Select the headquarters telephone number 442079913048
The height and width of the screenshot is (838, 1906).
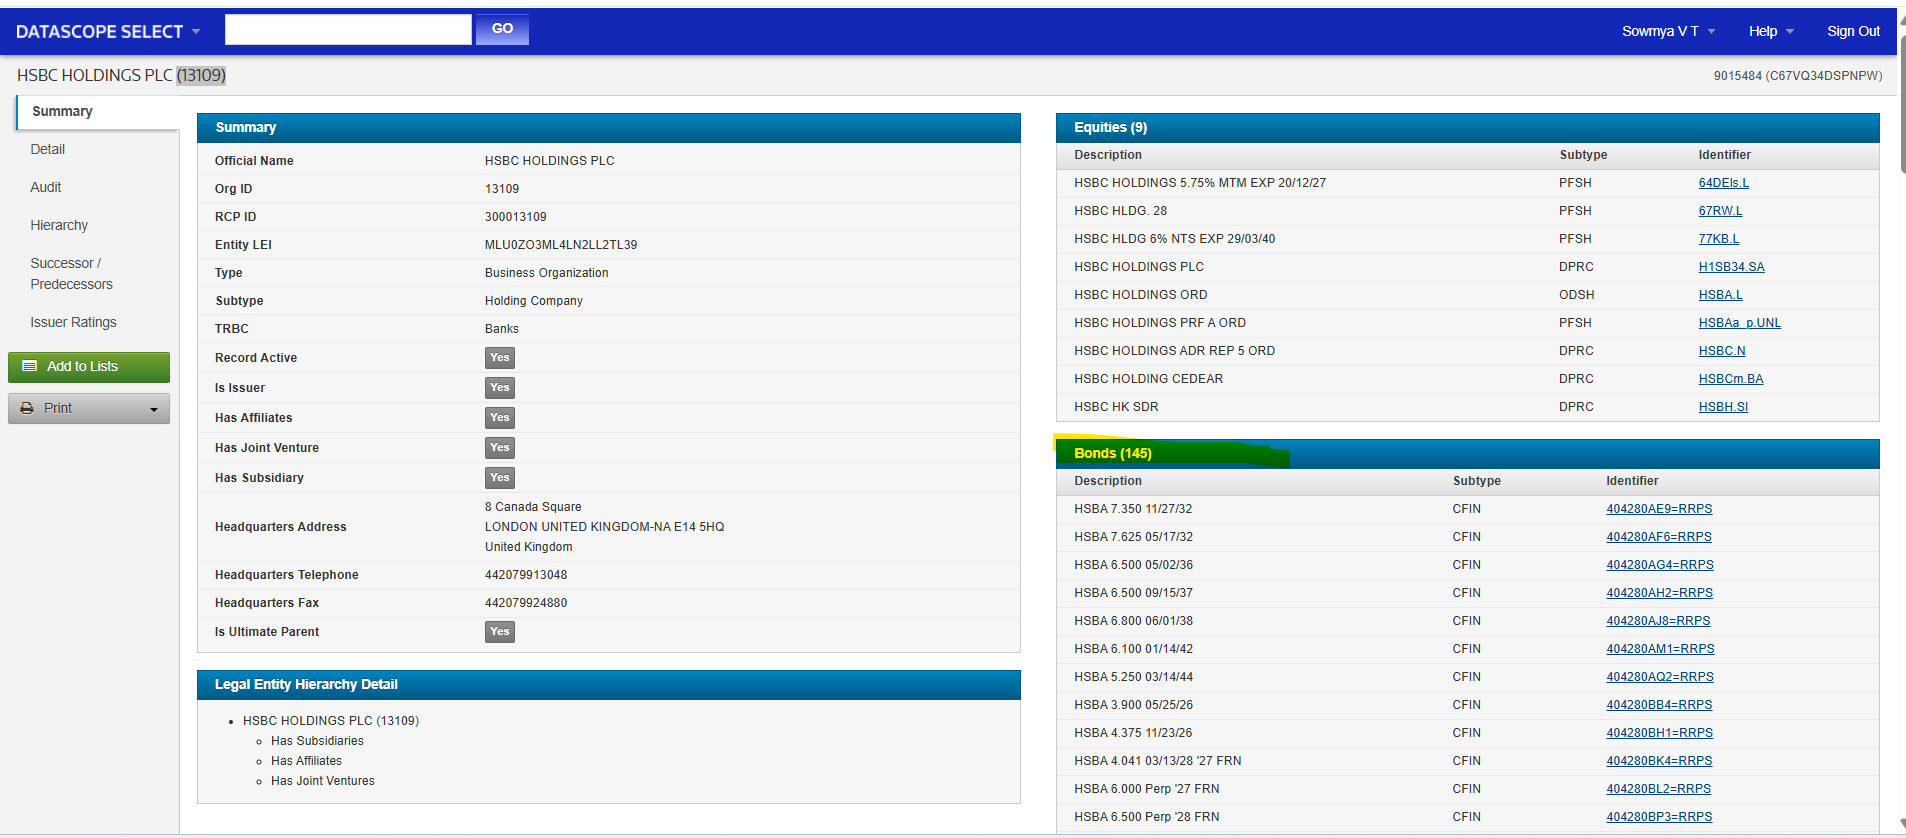(526, 575)
